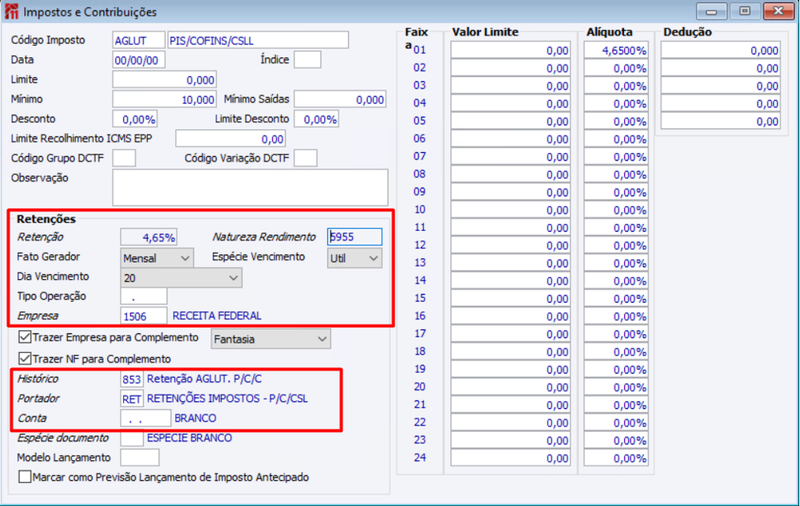
Task: Click the Empresa code field 1506
Action: click(143, 316)
